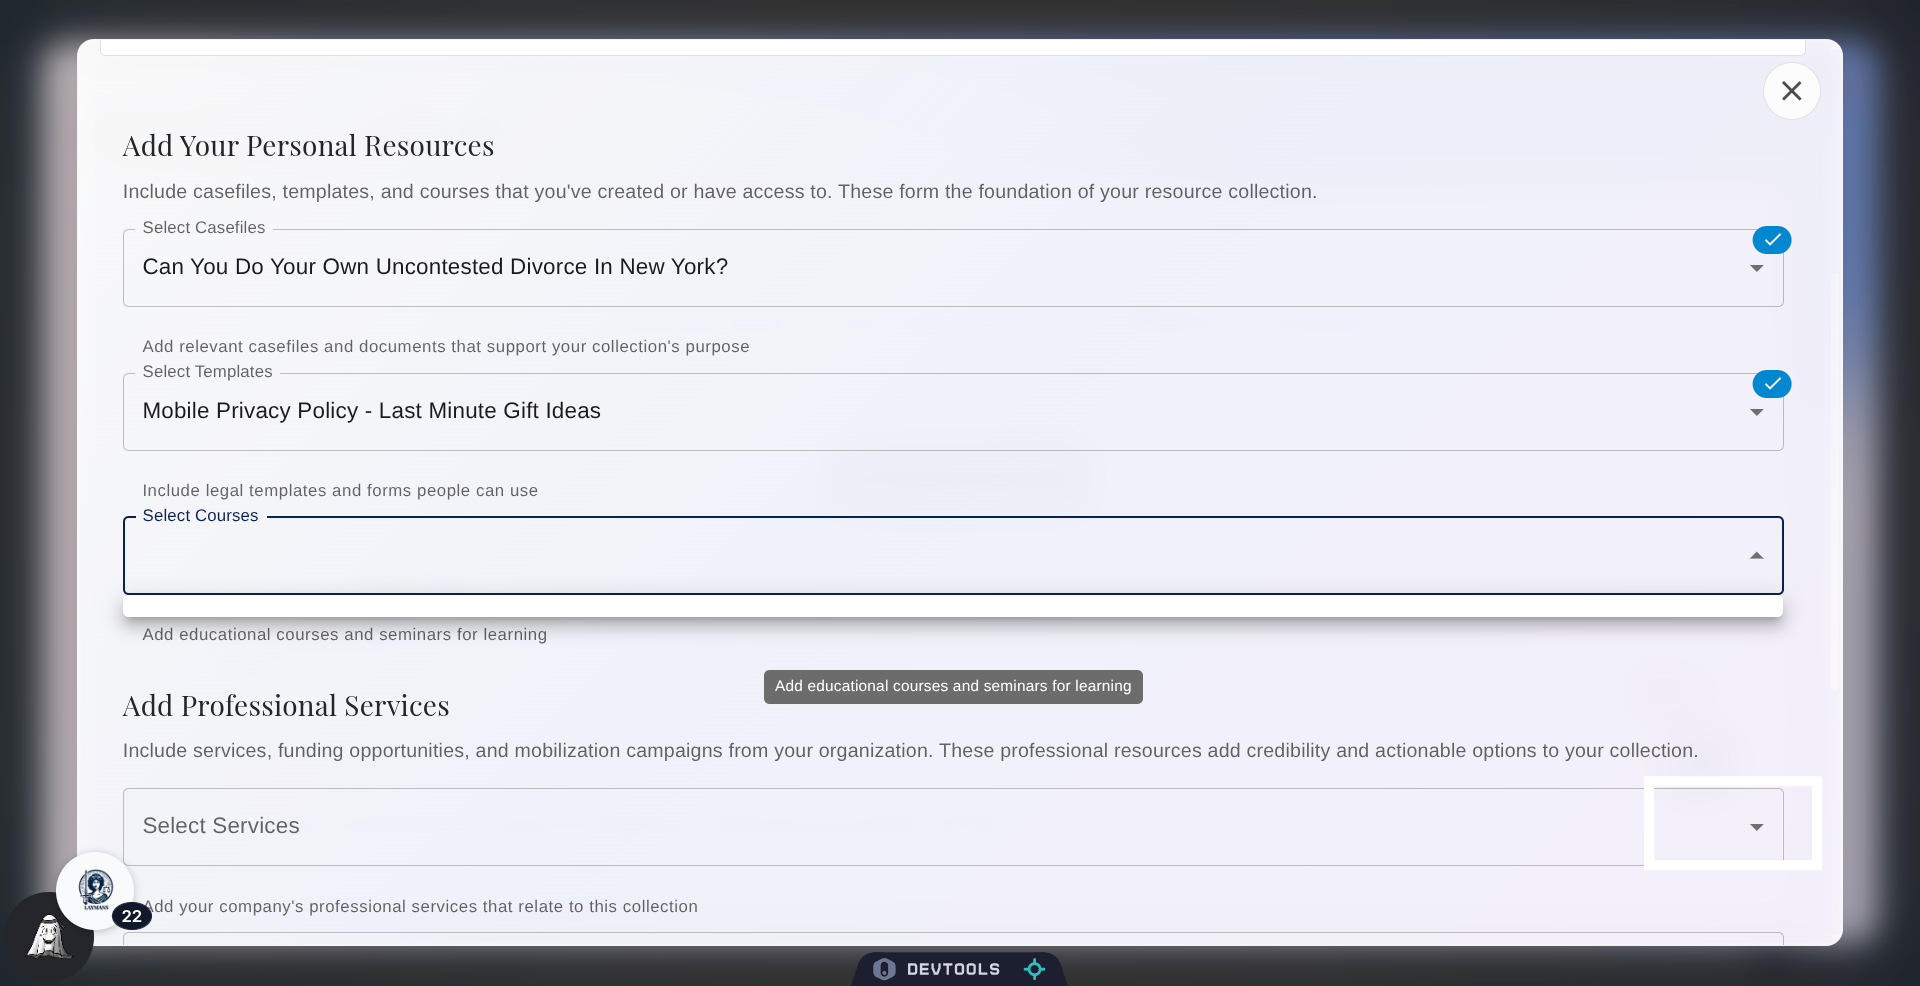
Task: Expand the Select Templates dropdown arrow
Action: point(1756,413)
